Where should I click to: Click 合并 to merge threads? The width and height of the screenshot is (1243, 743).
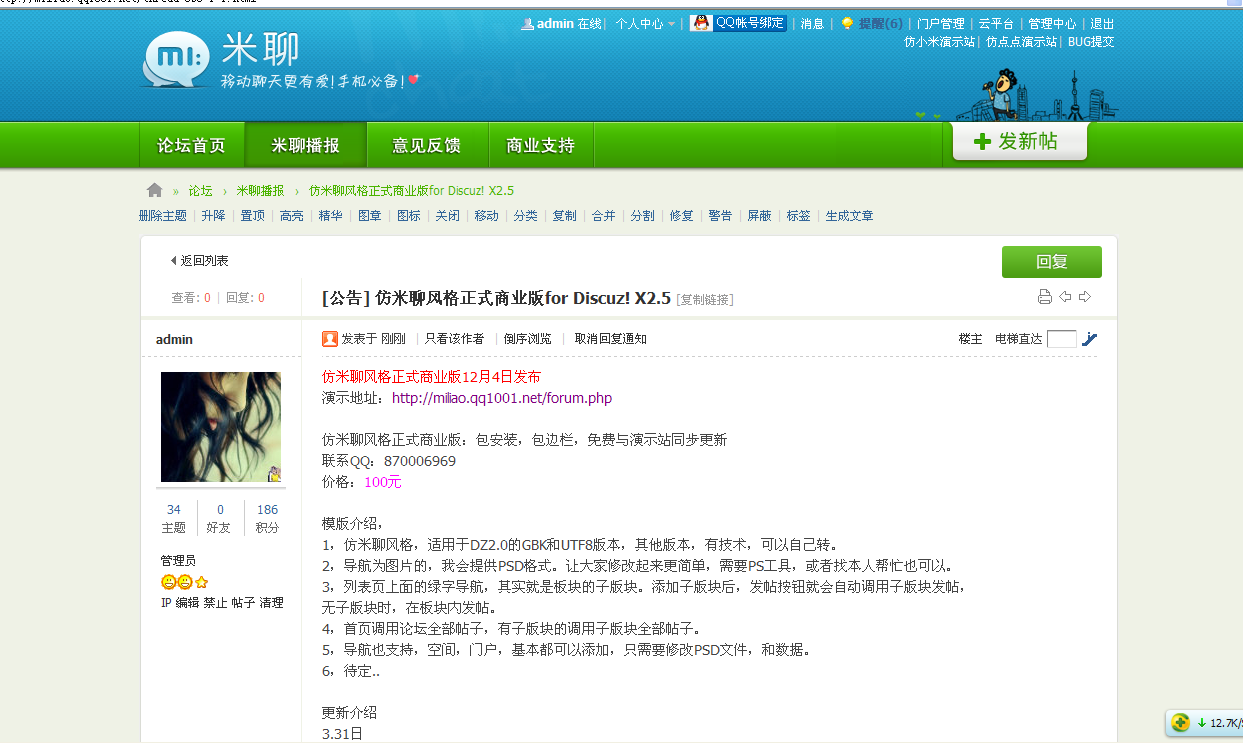pyautogui.click(x=604, y=216)
